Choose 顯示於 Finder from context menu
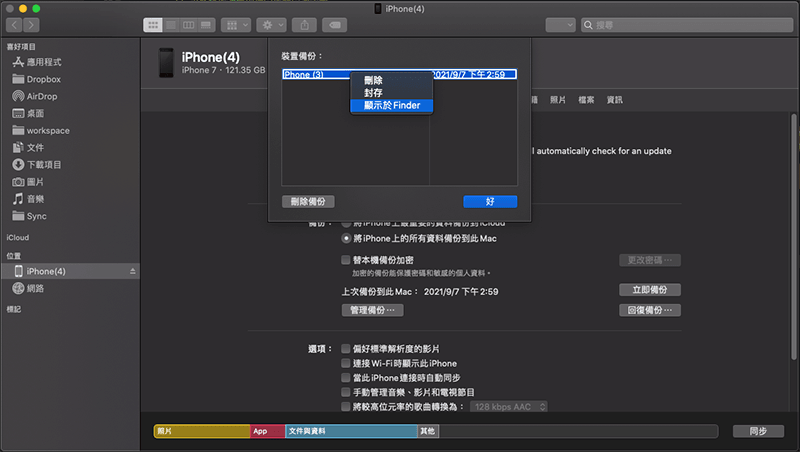This screenshot has height=452, width=800. point(391,105)
